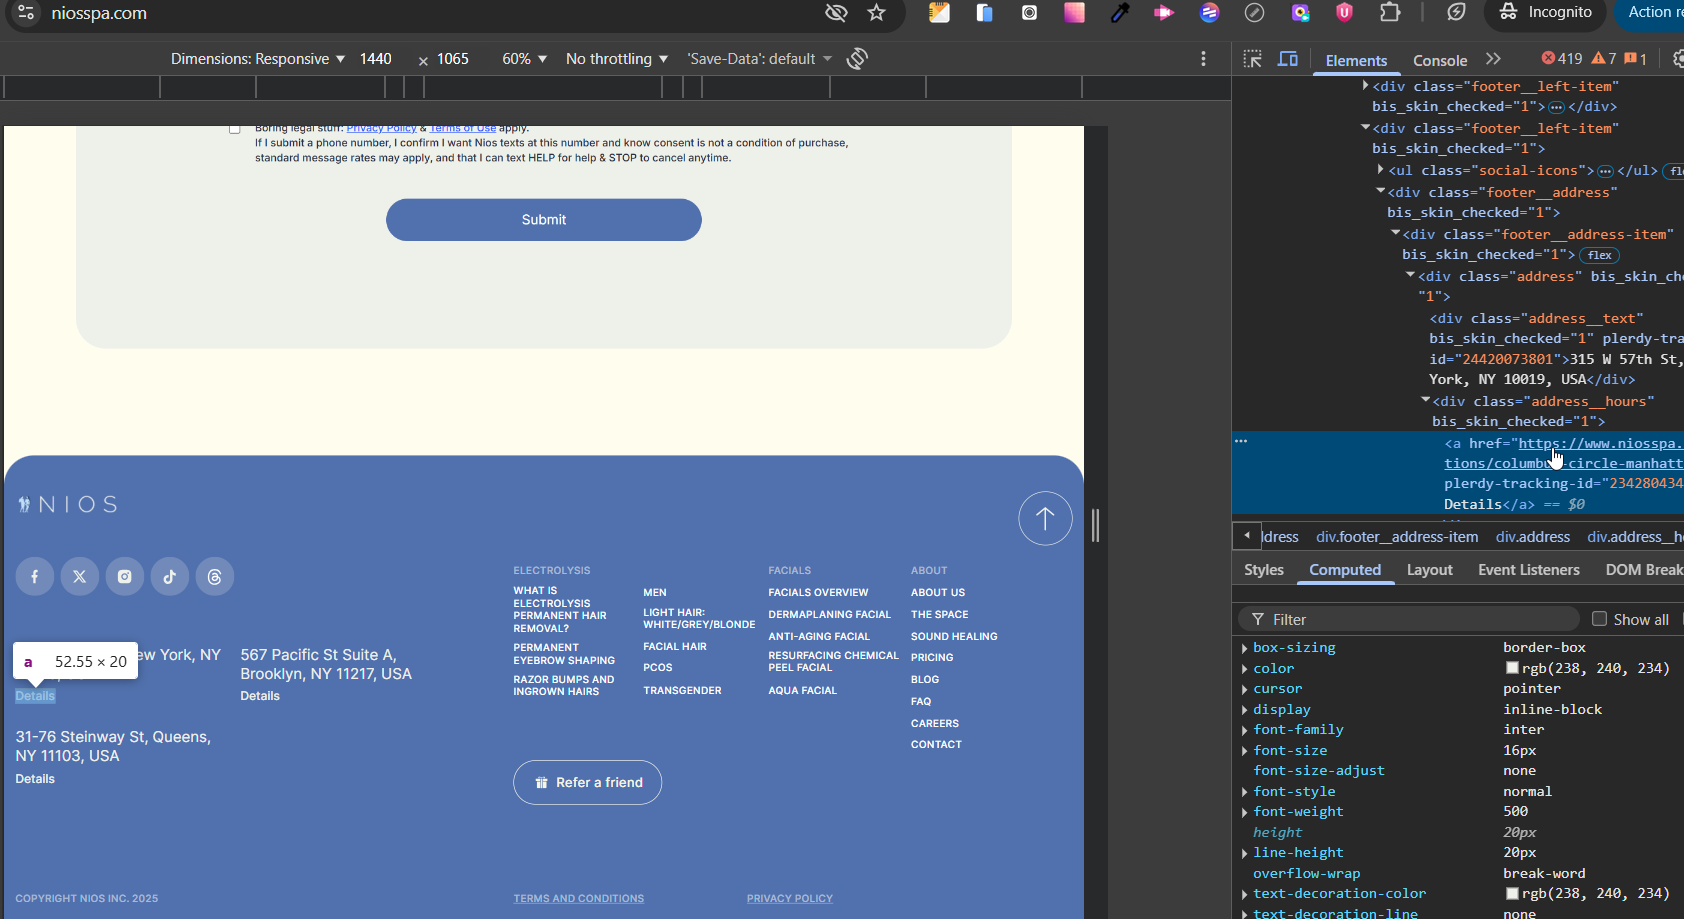The height and width of the screenshot is (919, 1684).
Task: Toggle the flex badge on footer__address-item
Action: 1599,255
